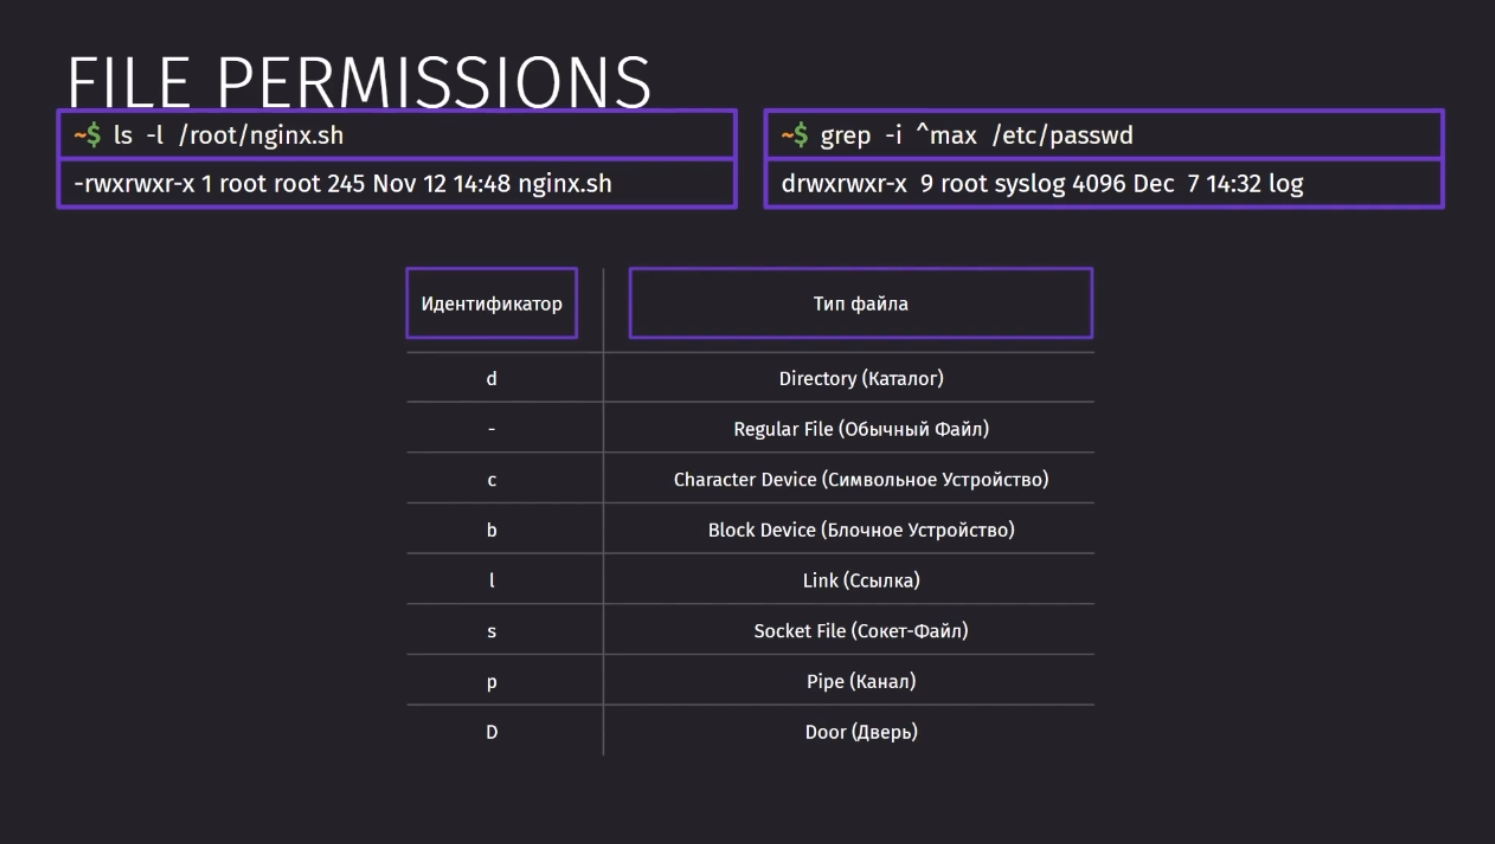Select the Pipe (Канал) entry
The width and height of the screenshot is (1495, 844).
(x=861, y=681)
